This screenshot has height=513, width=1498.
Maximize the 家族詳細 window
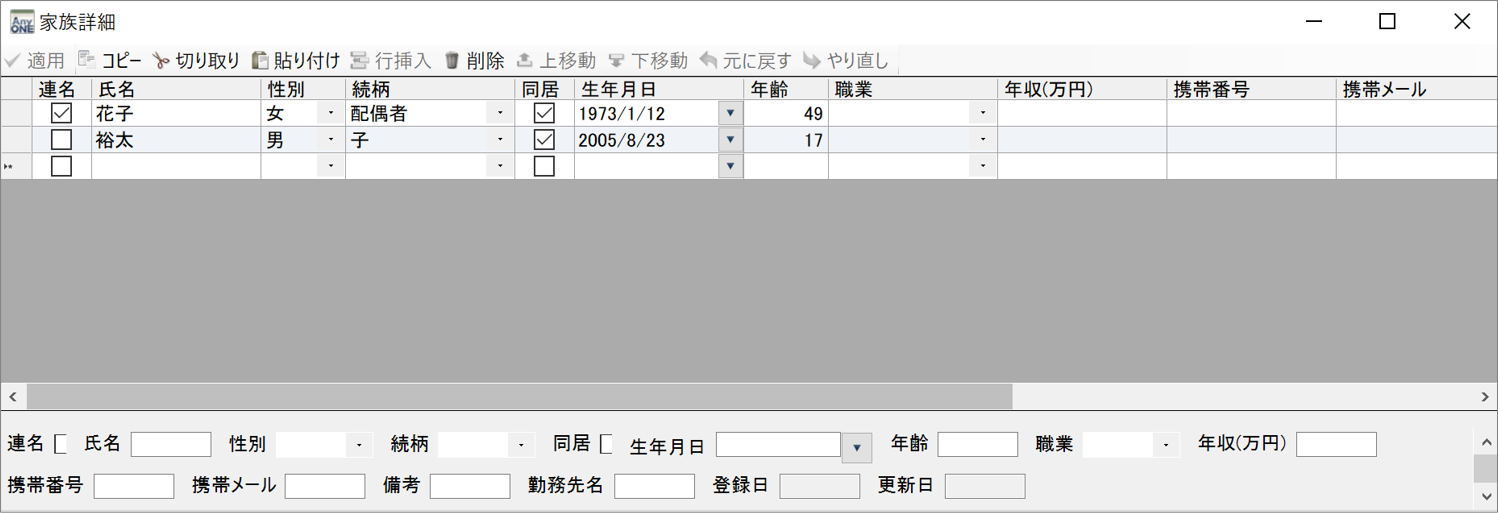tap(1387, 22)
